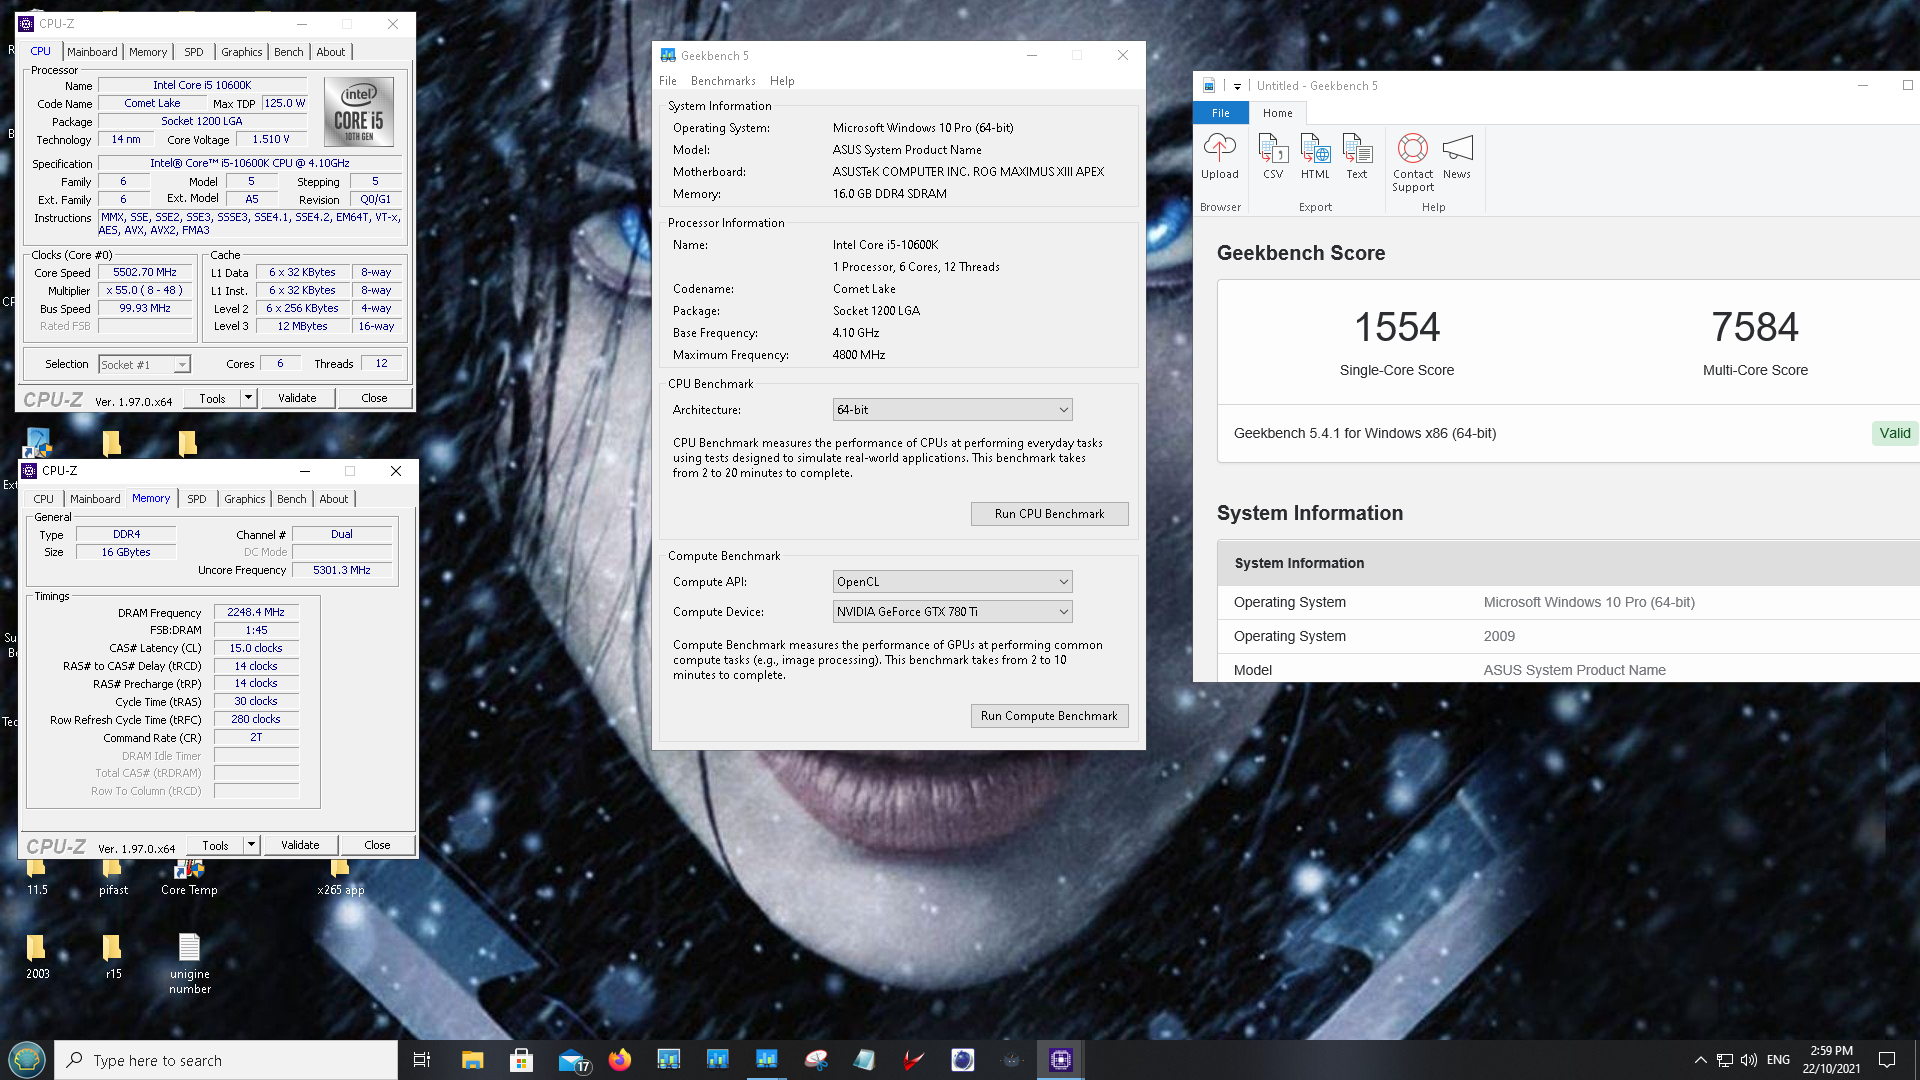Open the Mail app on taskbar
1920x1080 pixels.
573,1060
